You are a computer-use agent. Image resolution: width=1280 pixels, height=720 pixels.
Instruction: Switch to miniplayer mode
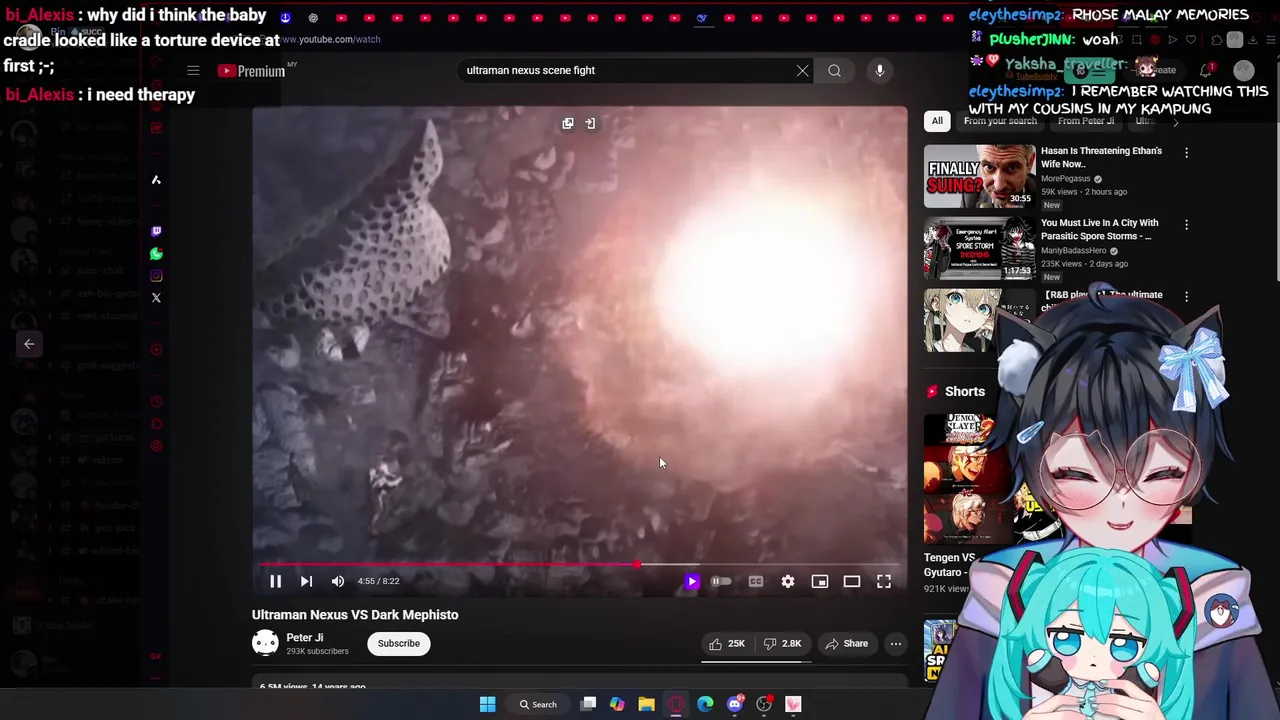(820, 581)
